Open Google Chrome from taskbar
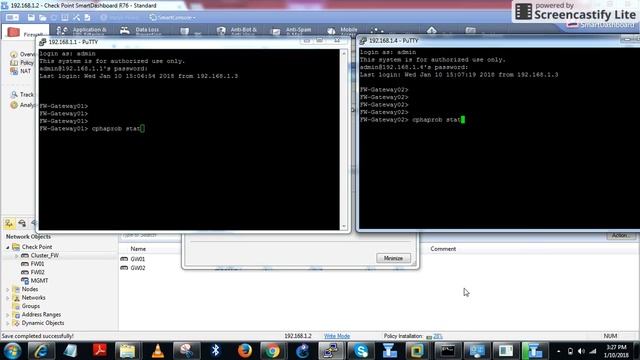This screenshot has width=640, height=360. [272, 351]
